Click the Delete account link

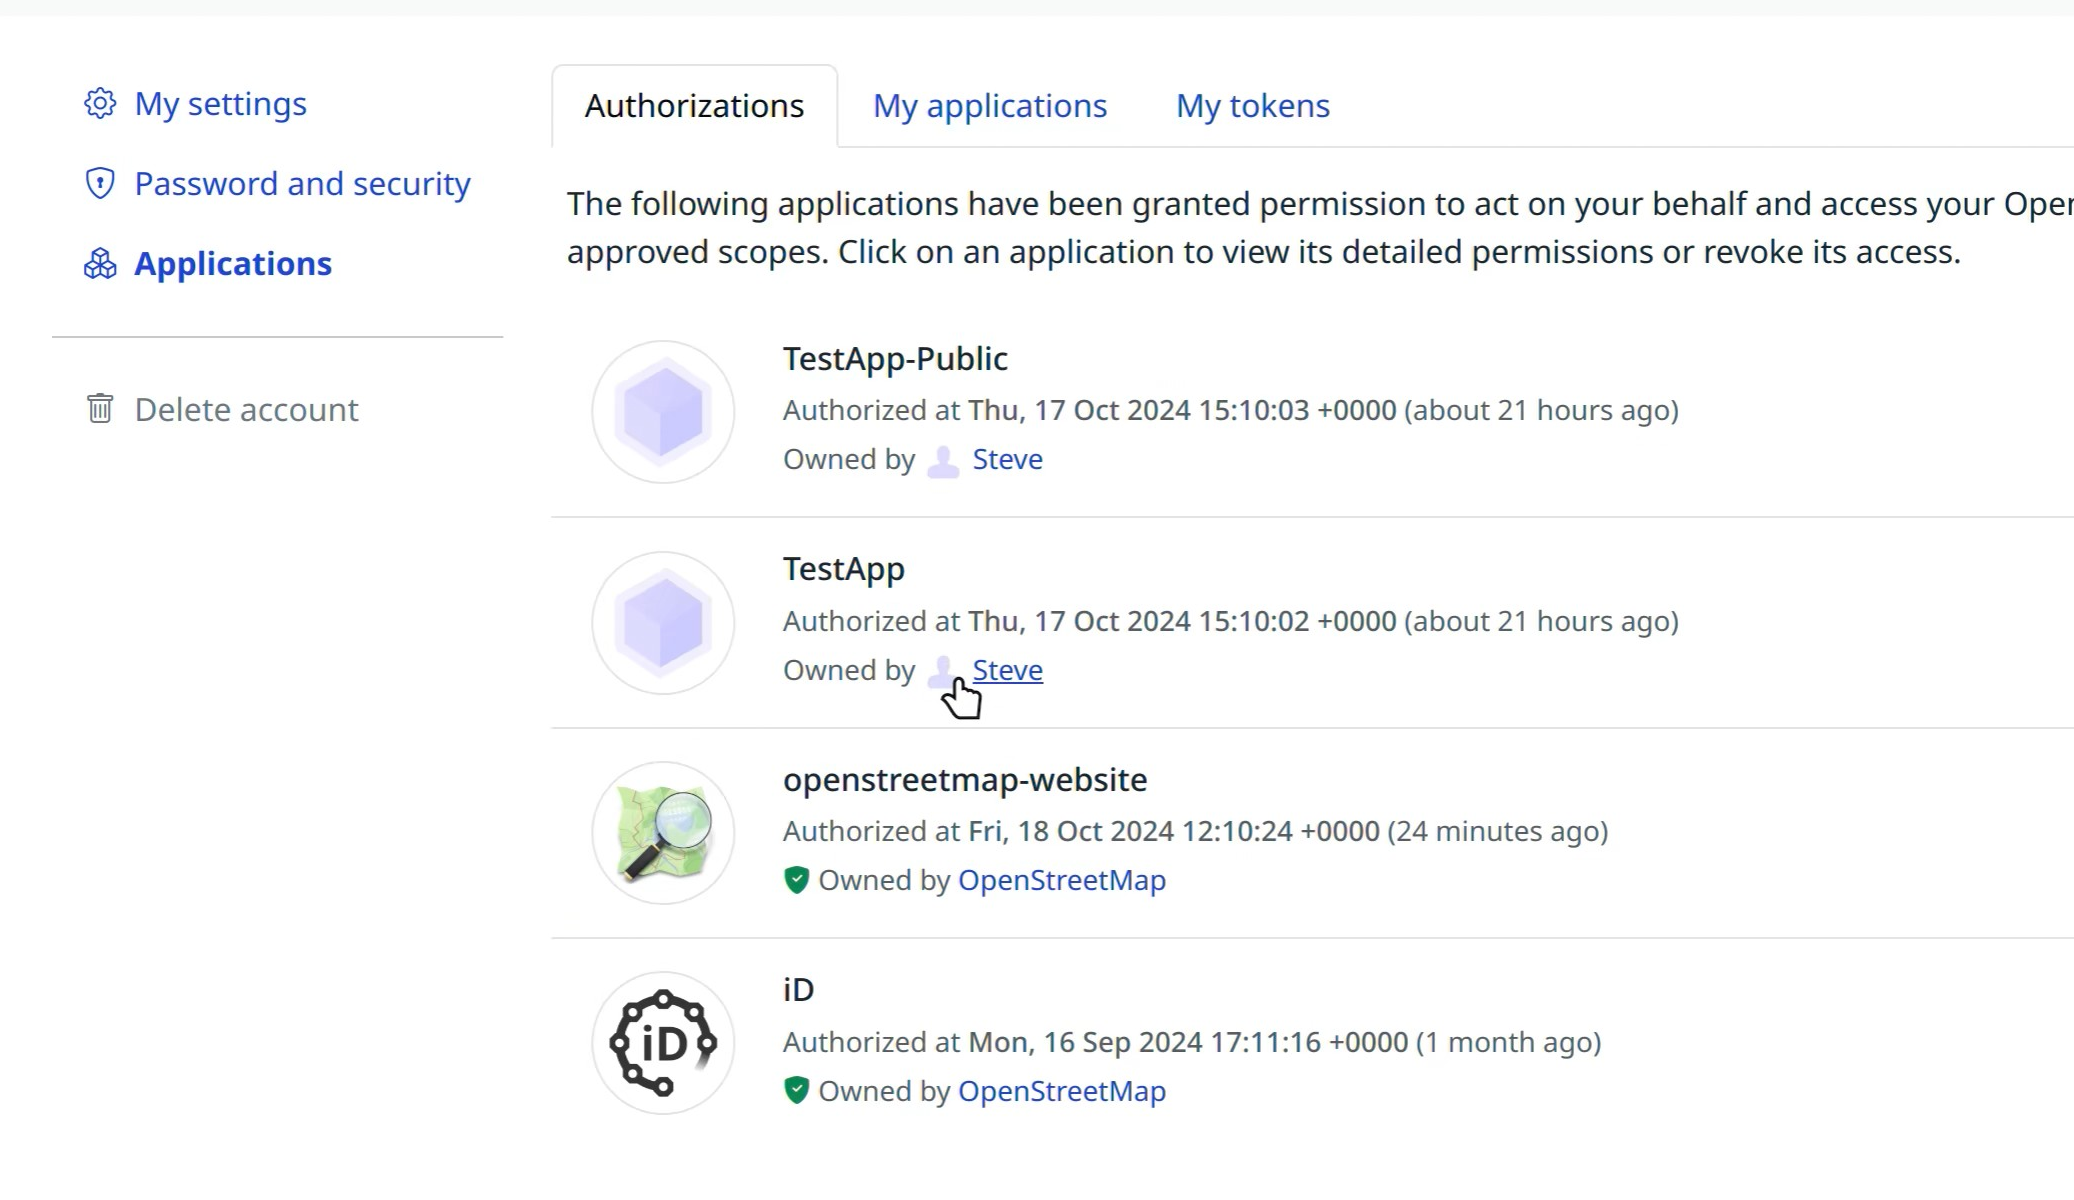coord(246,410)
